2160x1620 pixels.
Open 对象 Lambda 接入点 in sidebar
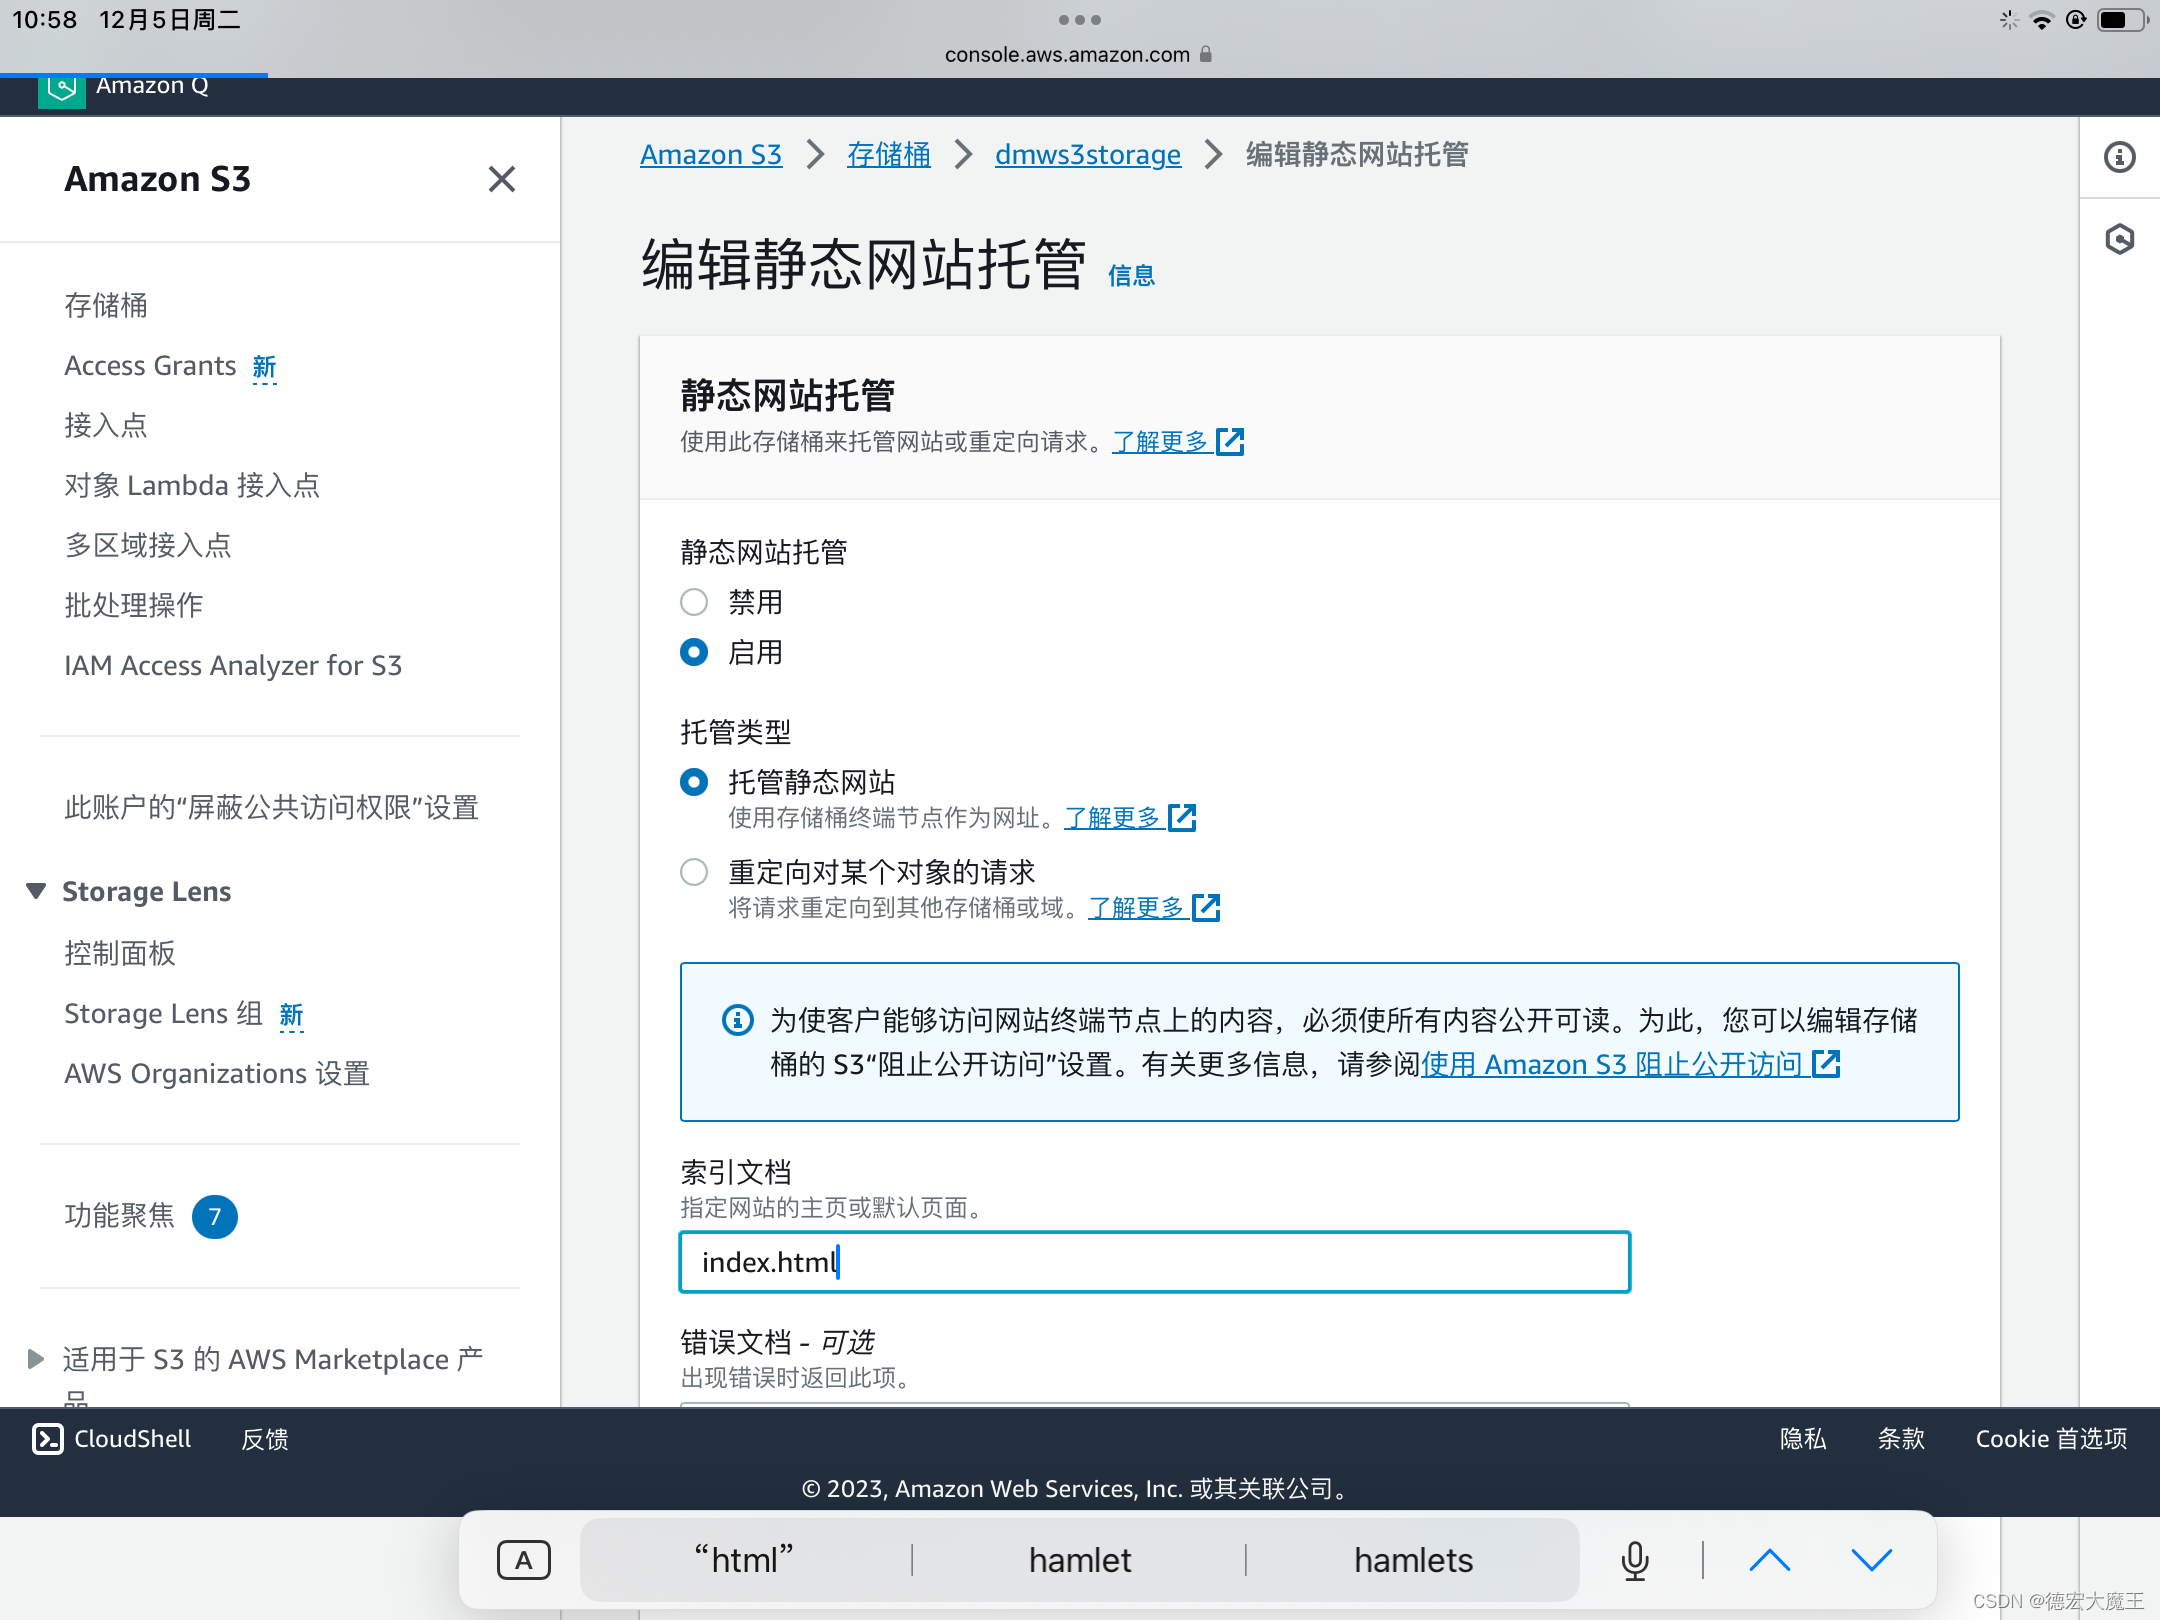click(x=192, y=485)
